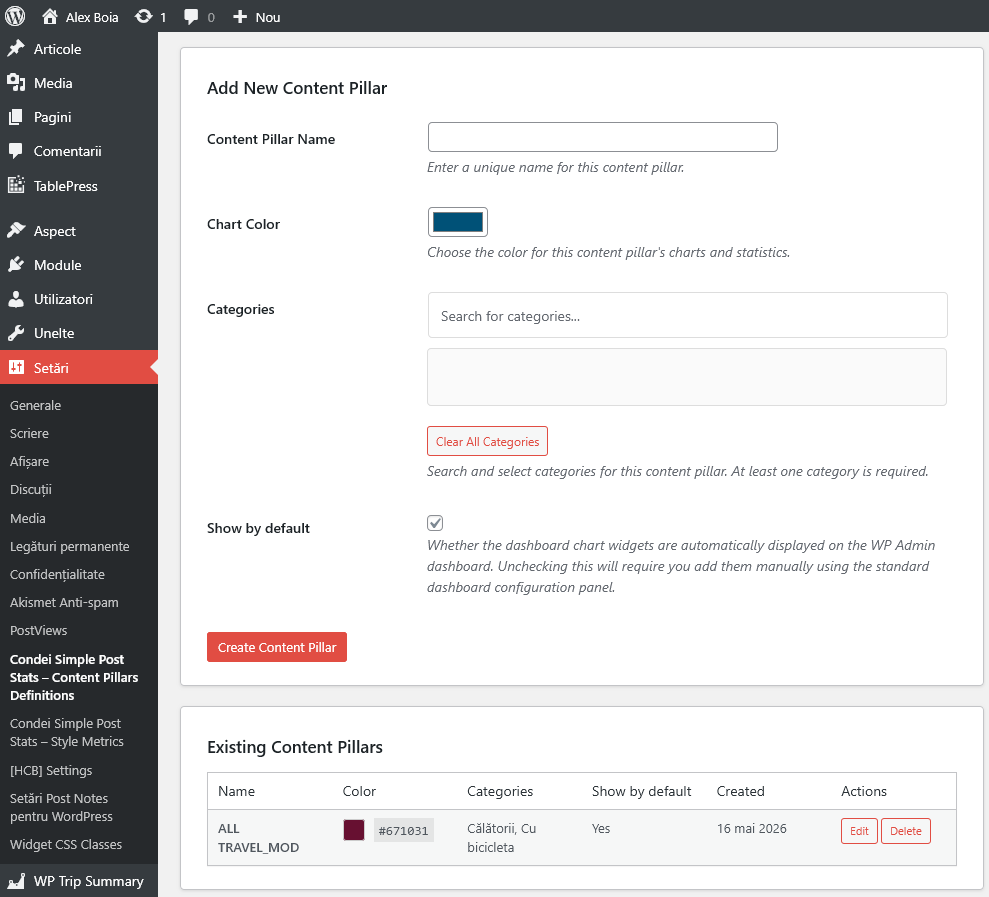
Task: Click the #671031 color swatch
Action: coord(354,830)
